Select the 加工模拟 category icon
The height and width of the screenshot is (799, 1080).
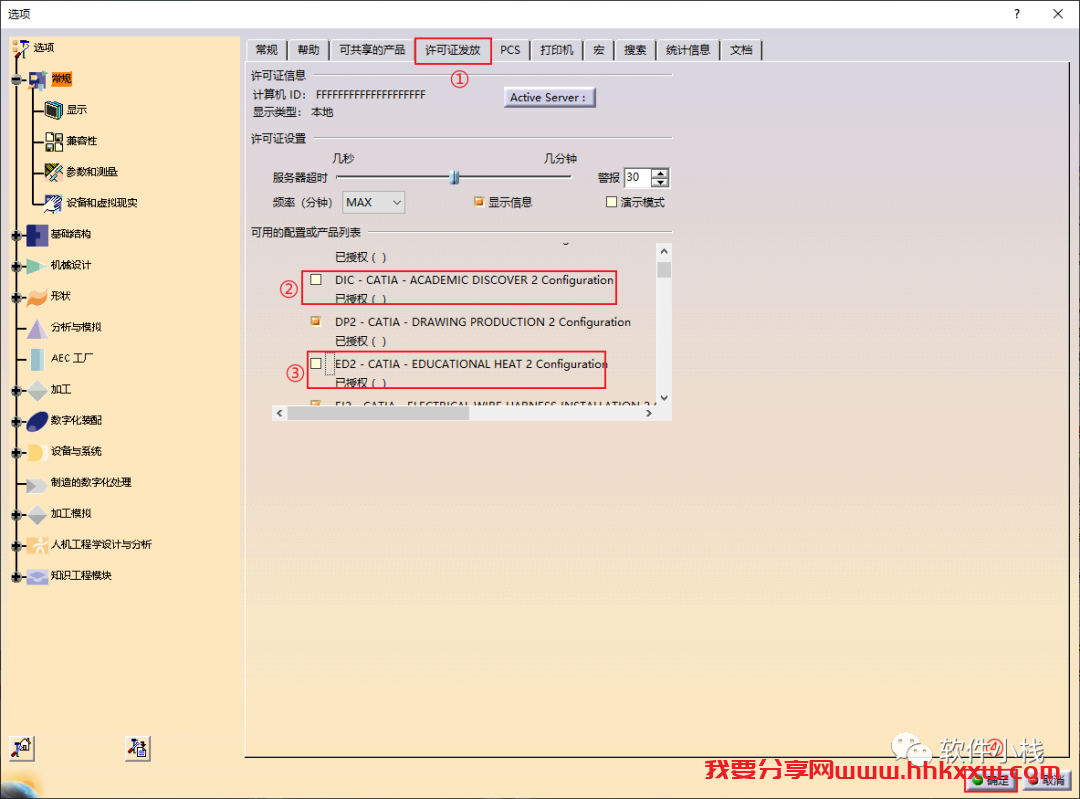(x=37, y=515)
